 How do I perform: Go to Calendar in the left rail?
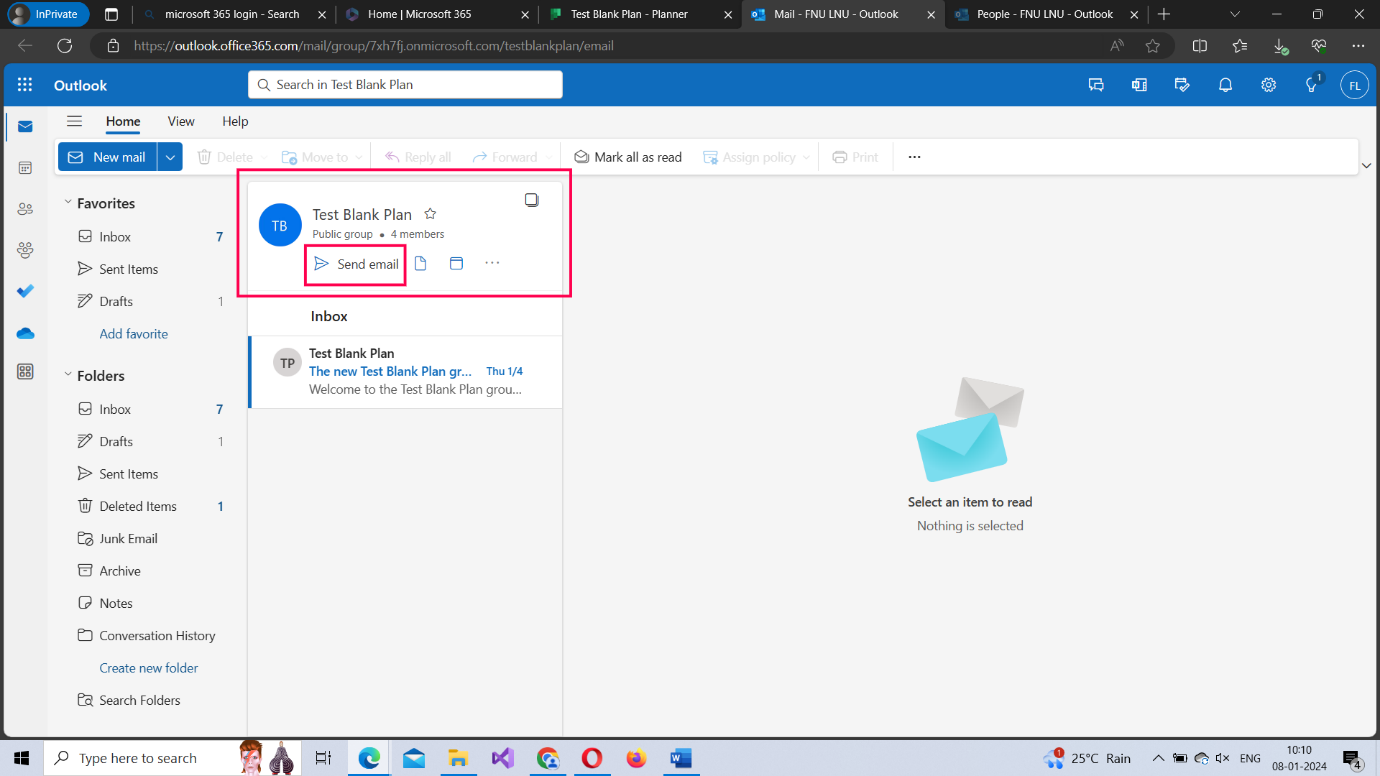pos(25,168)
